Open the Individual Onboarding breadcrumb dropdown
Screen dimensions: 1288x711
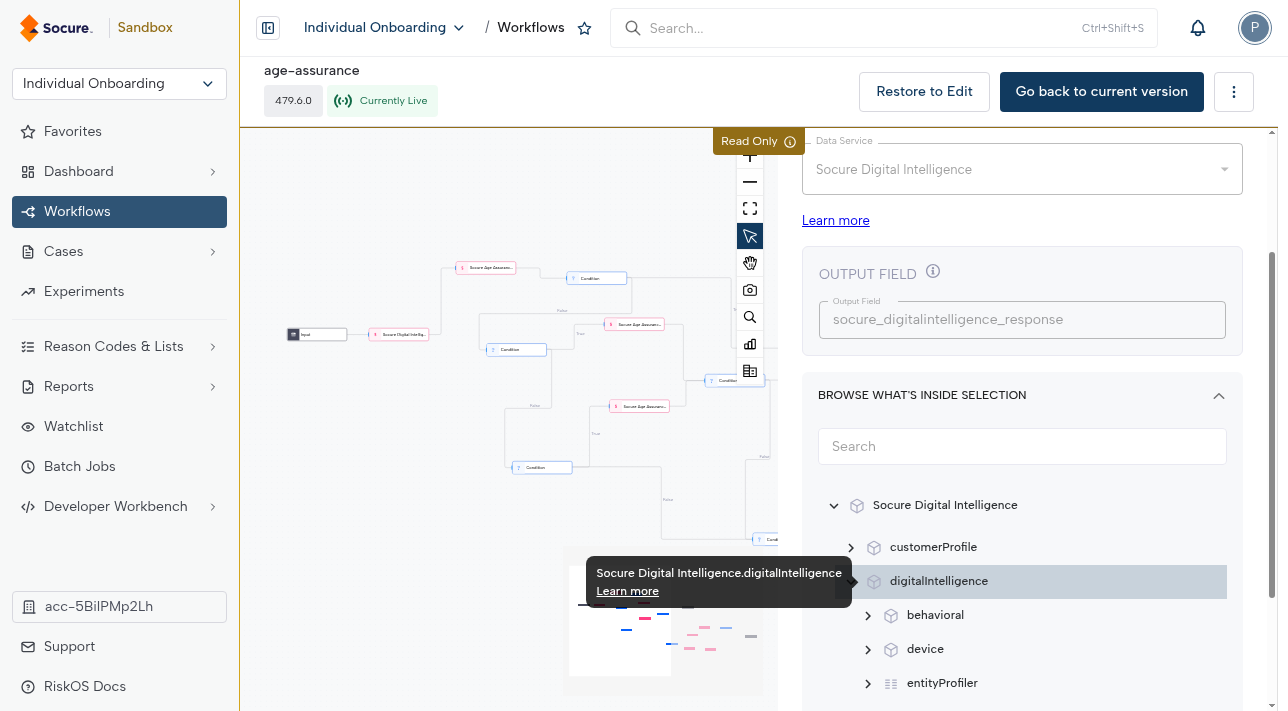[384, 28]
